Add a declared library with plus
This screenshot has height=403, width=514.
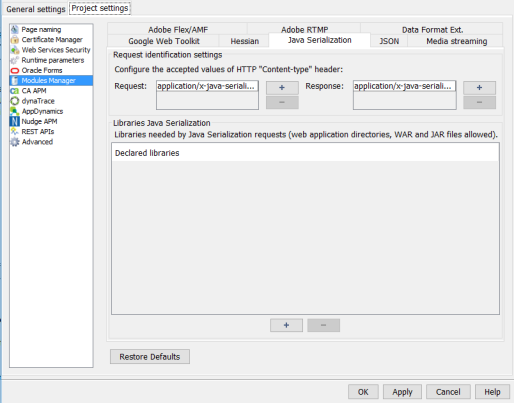[286, 325]
